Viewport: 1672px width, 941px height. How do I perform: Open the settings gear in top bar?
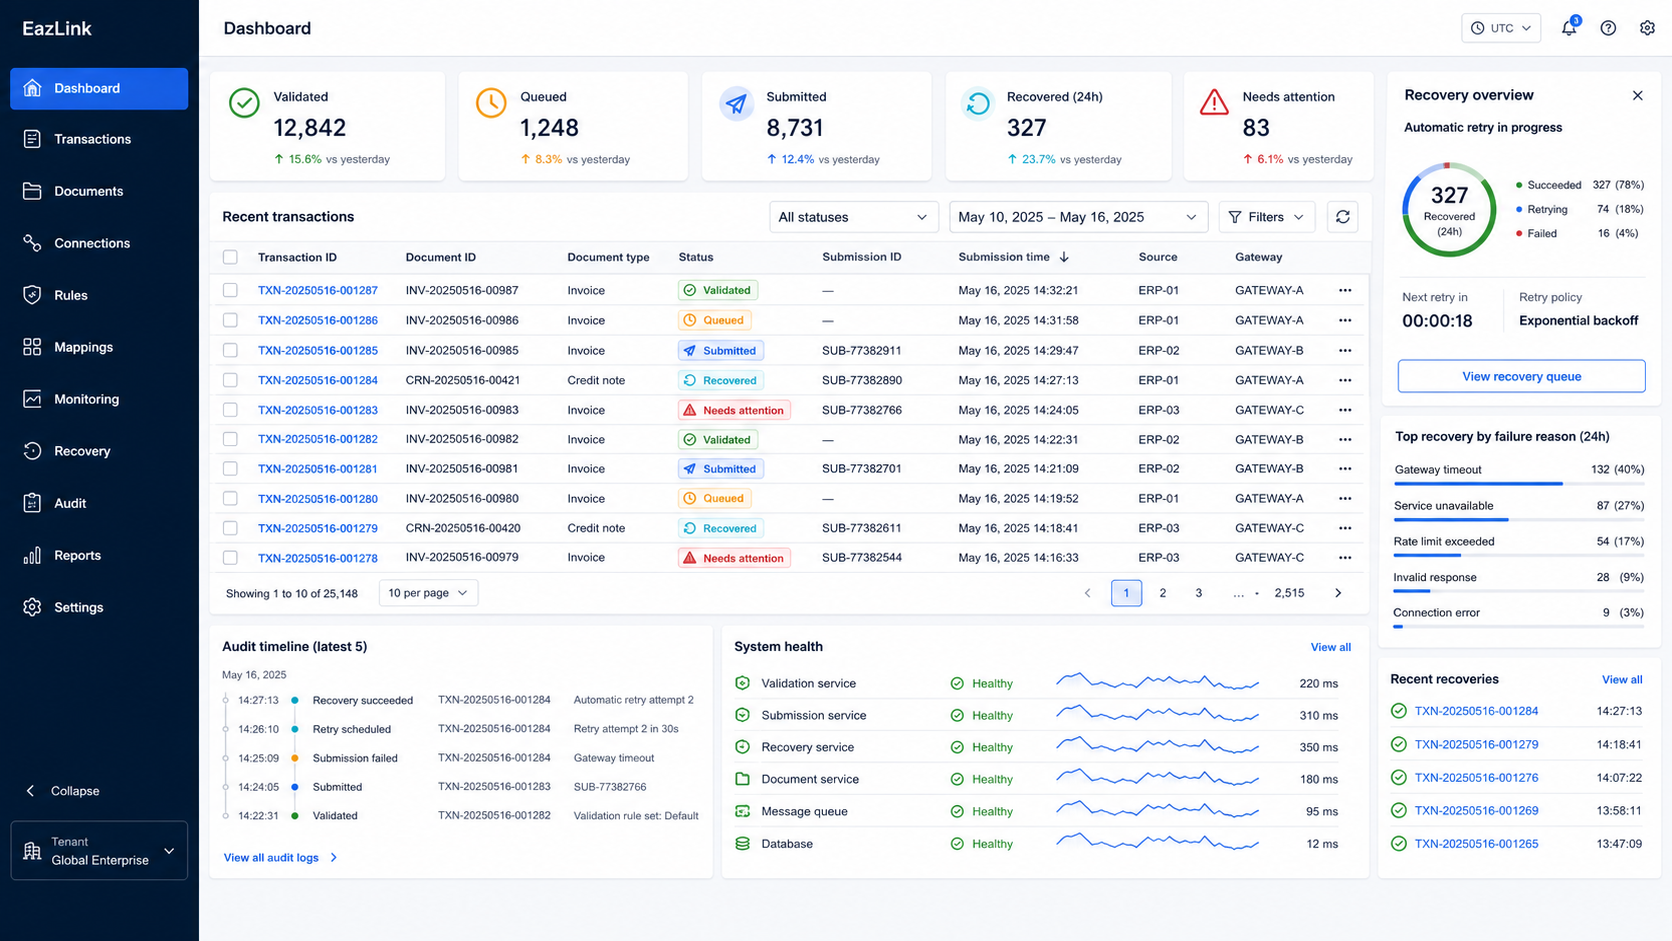click(x=1647, y=28)
